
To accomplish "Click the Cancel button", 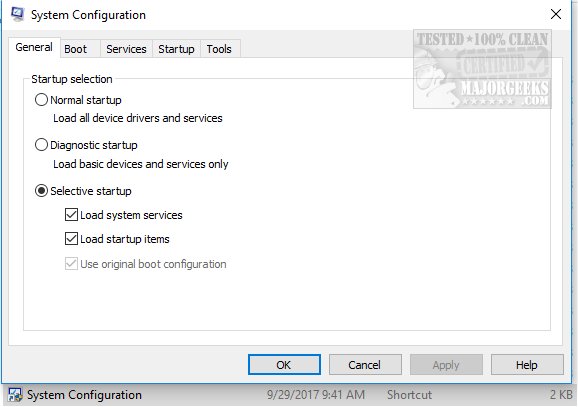I will click(x=365, y=365).
